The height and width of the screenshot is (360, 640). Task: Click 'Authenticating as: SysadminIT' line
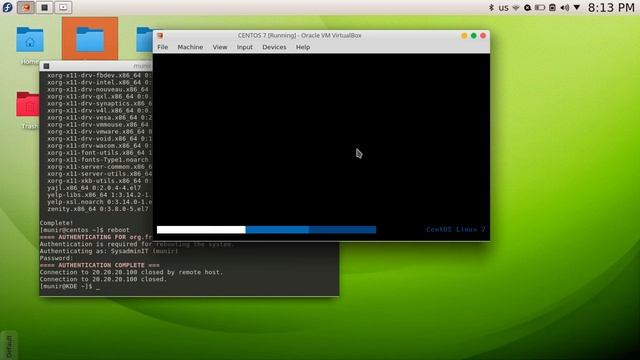click(x=109, y=251)
